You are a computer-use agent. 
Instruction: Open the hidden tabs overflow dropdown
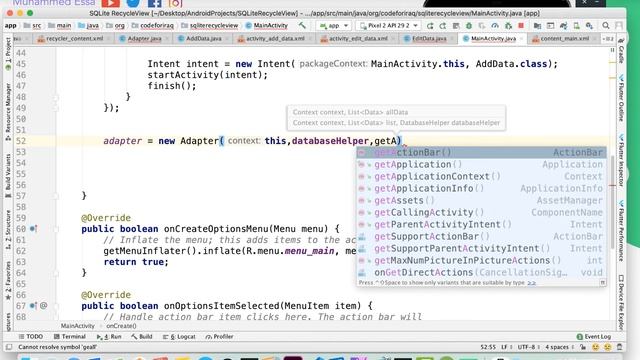[608, 39]
